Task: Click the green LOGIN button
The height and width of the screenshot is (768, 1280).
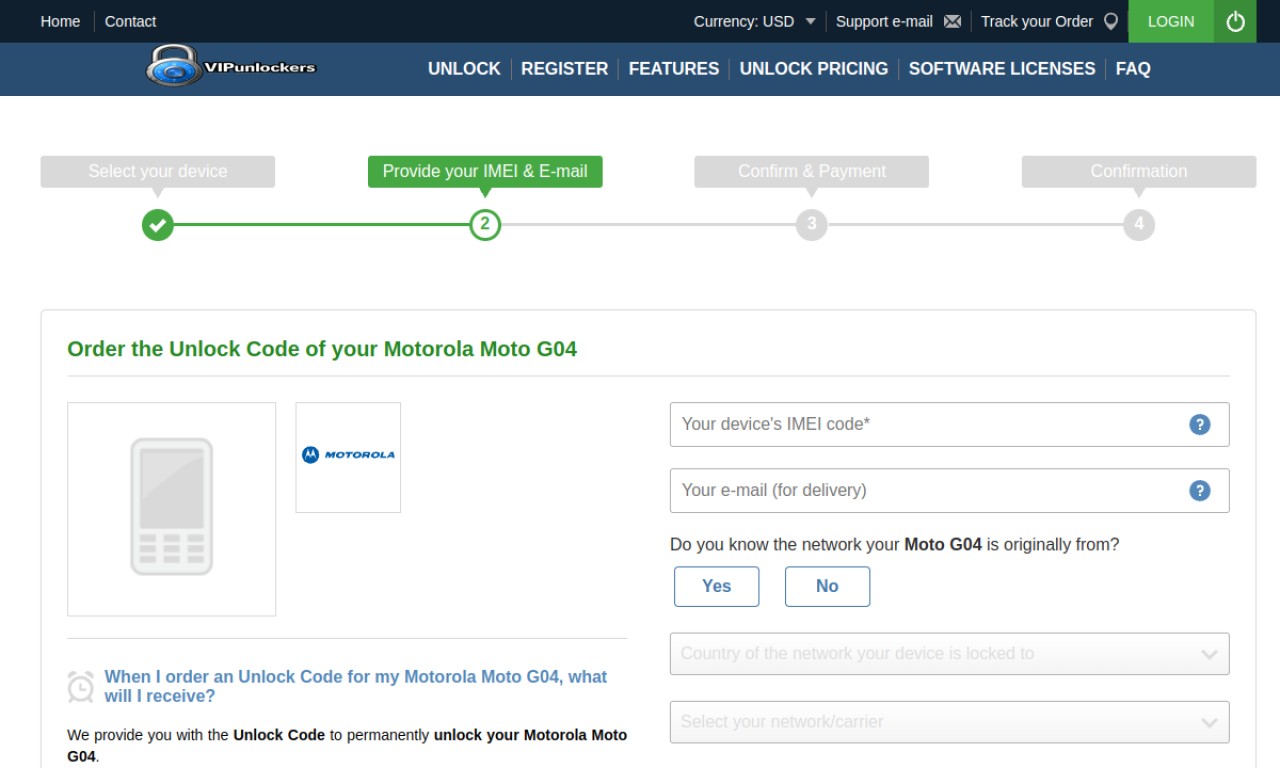Action: click(x=1171, y=21)
